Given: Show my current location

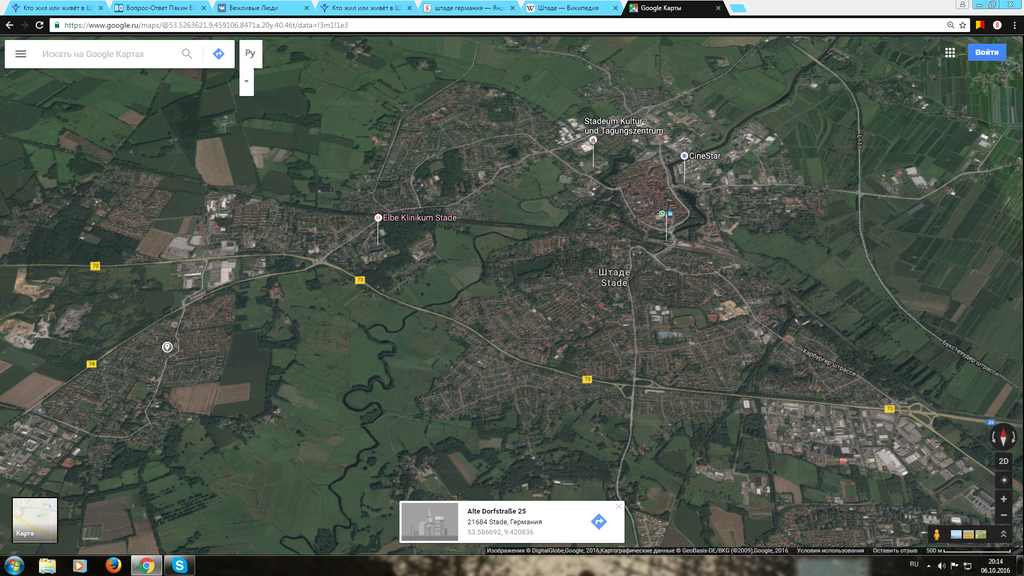Looking at the screenshot, I should click(1003, 480).
